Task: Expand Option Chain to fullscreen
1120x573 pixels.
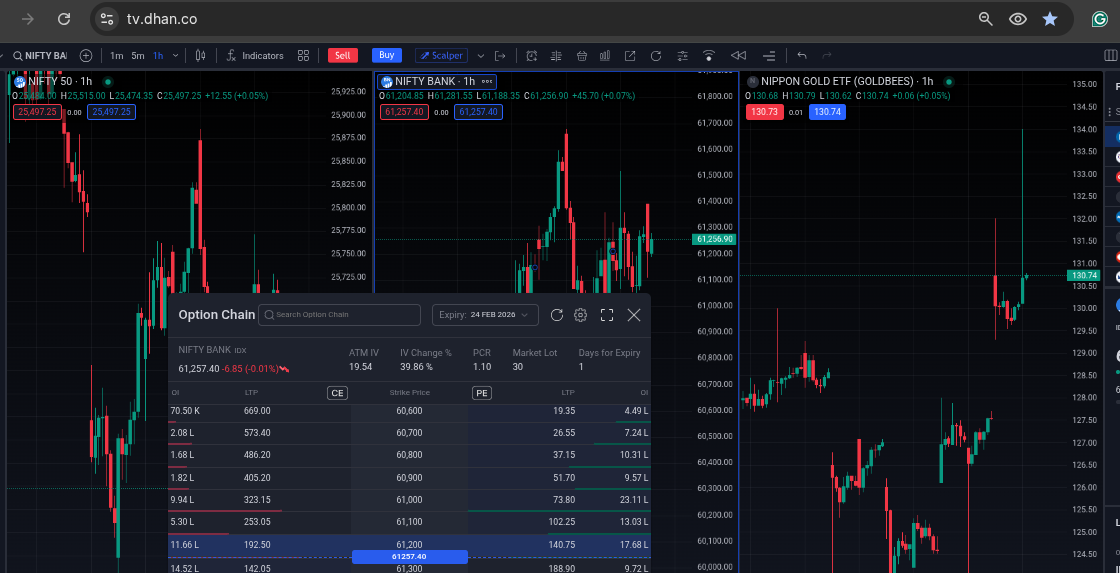Action: (x=607, y=315)
